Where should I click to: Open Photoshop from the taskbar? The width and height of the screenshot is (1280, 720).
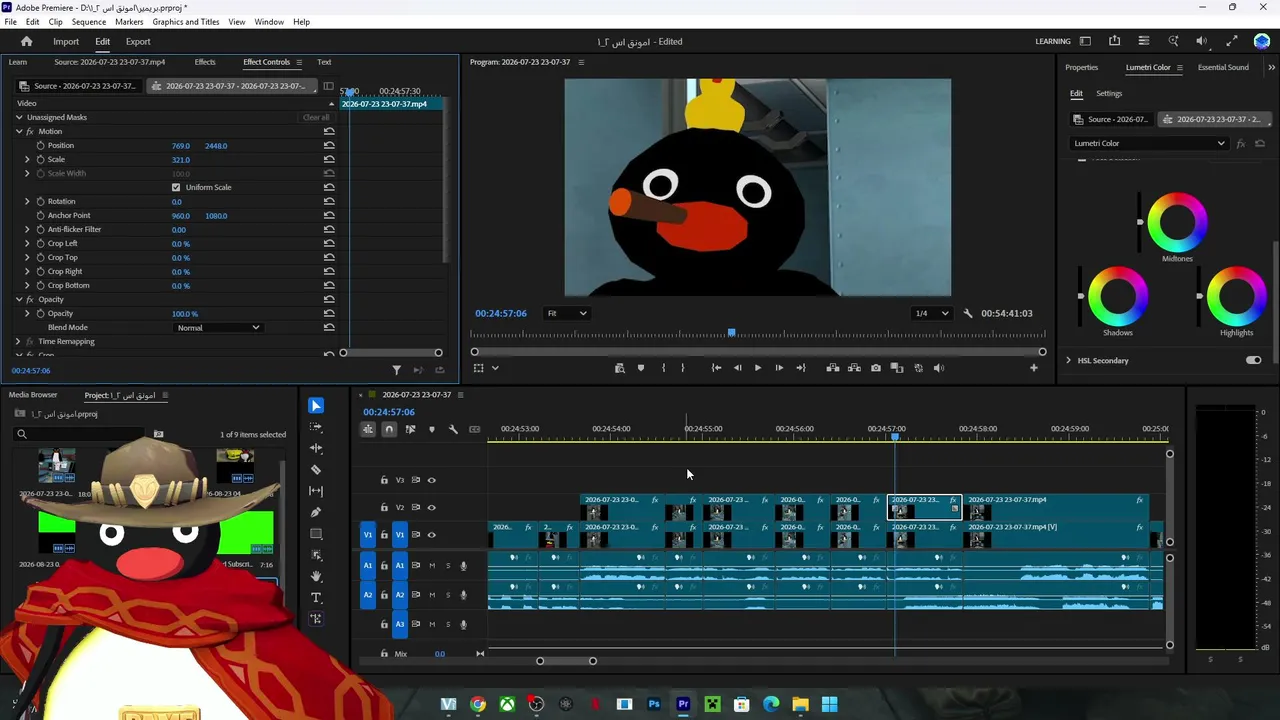point(654,704)
